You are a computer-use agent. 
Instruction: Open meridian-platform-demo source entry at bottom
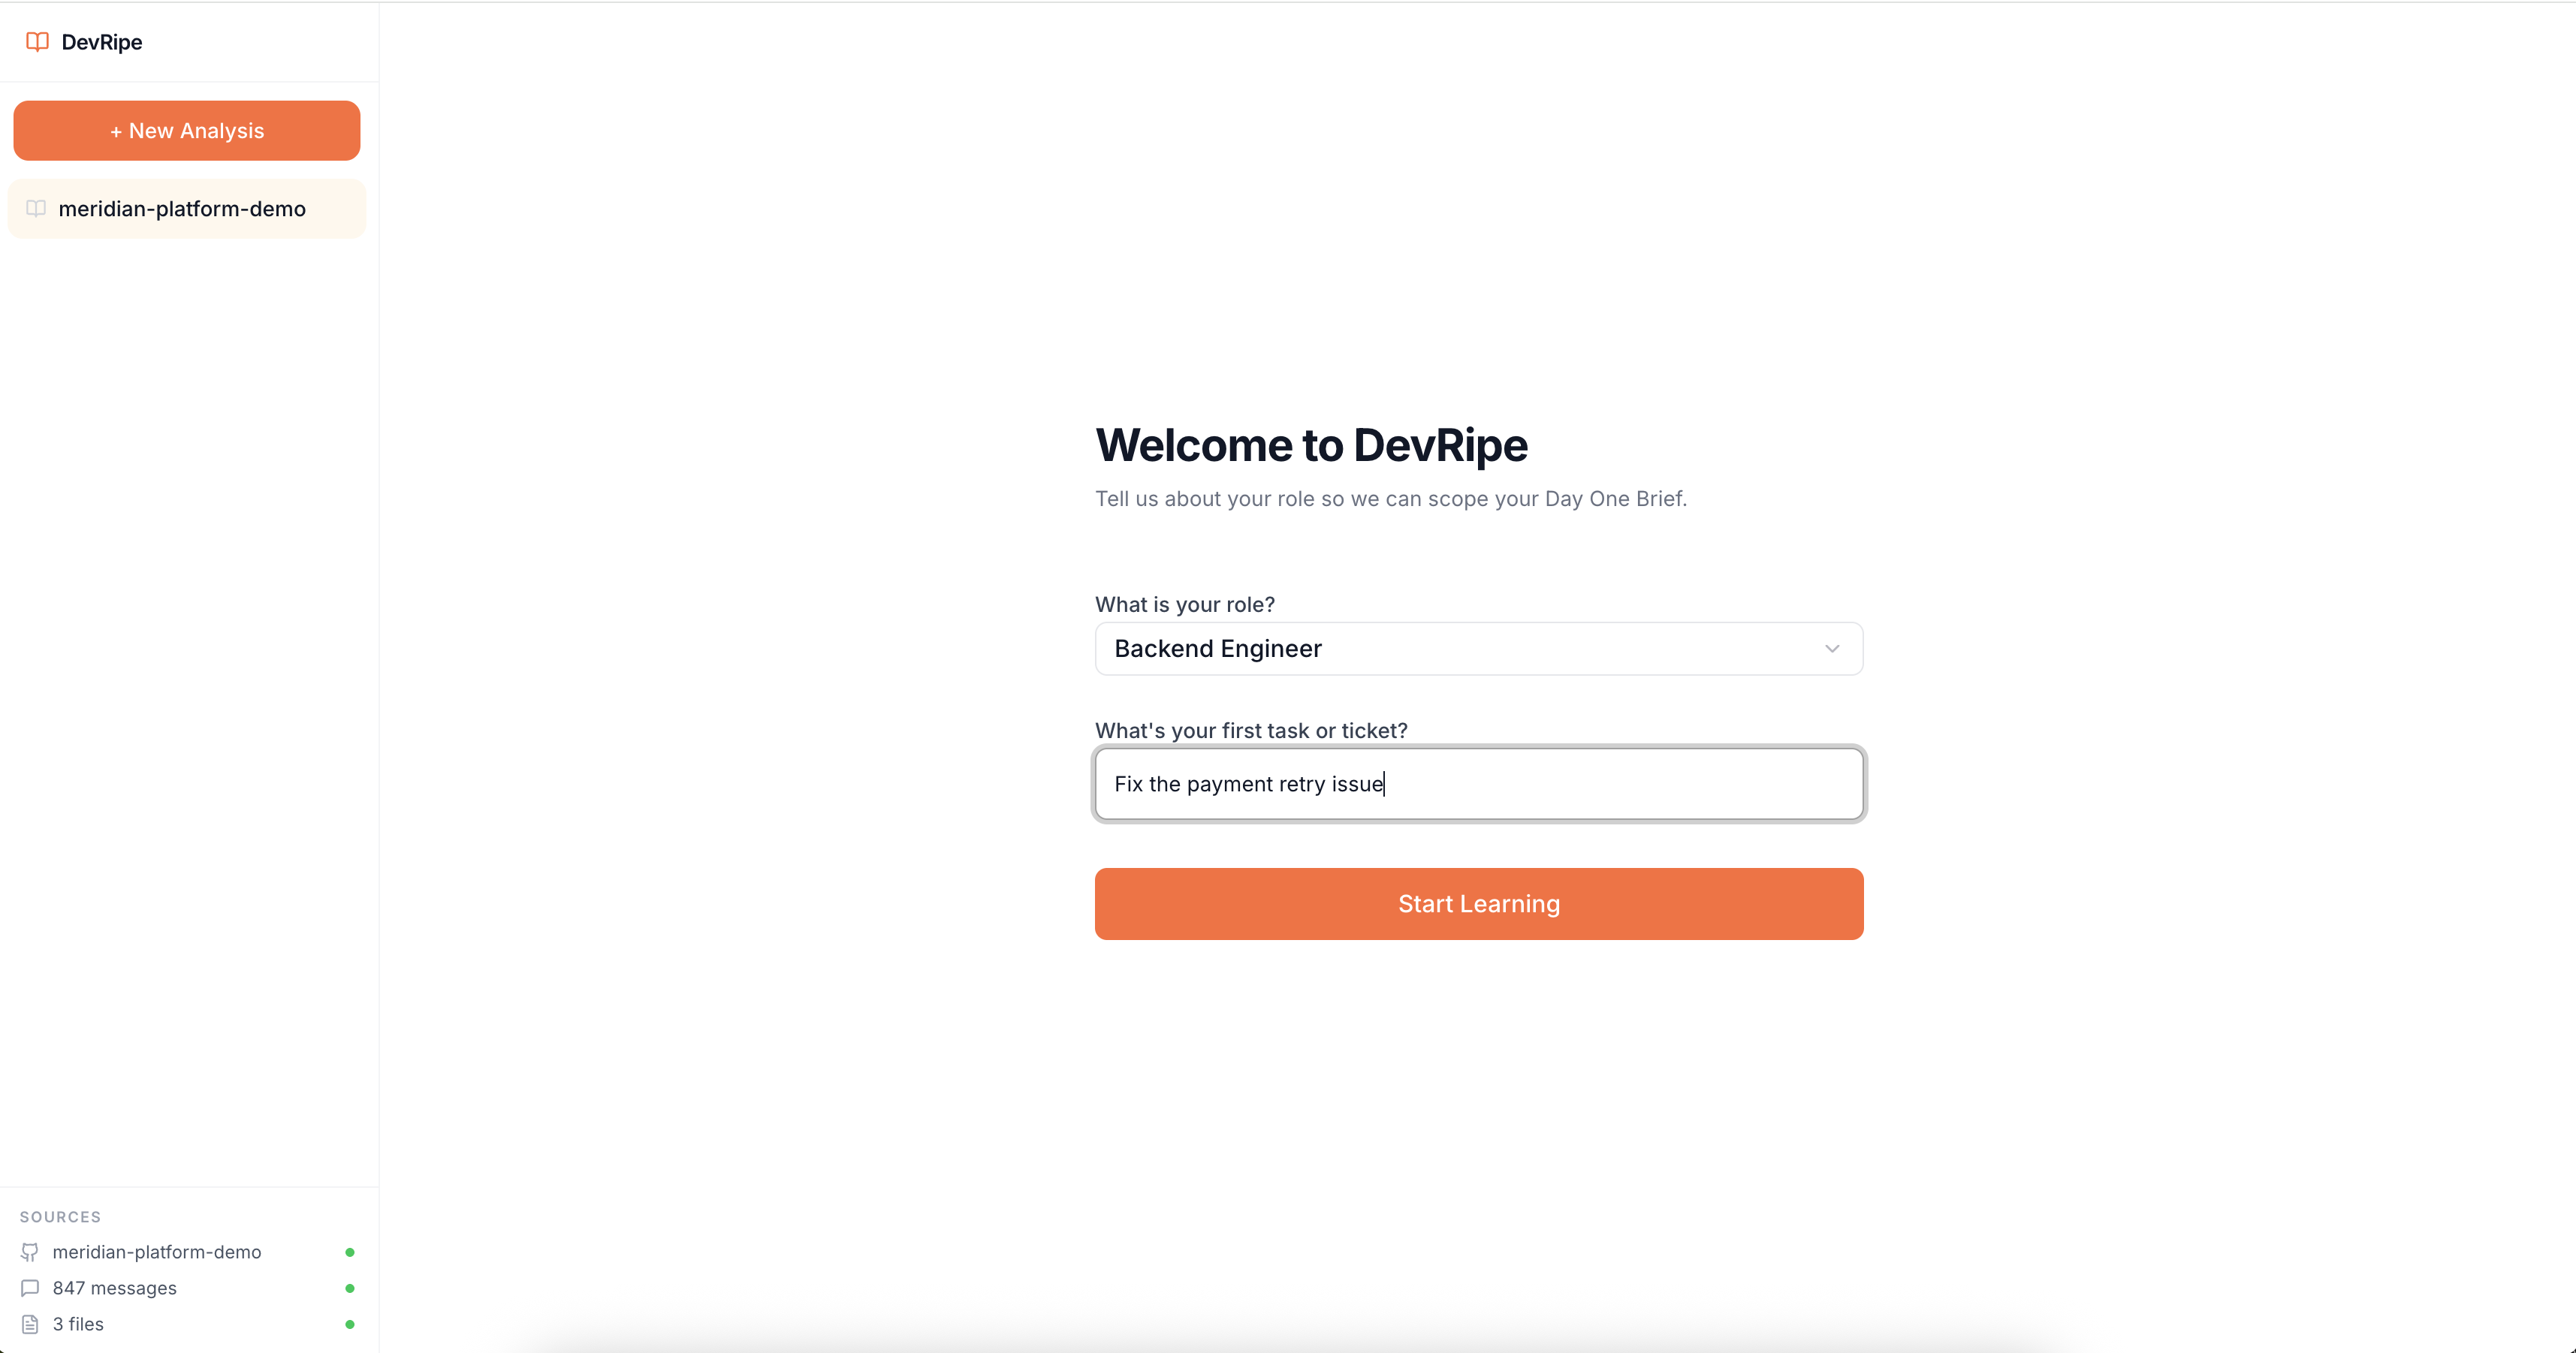tap(157, 1252)
